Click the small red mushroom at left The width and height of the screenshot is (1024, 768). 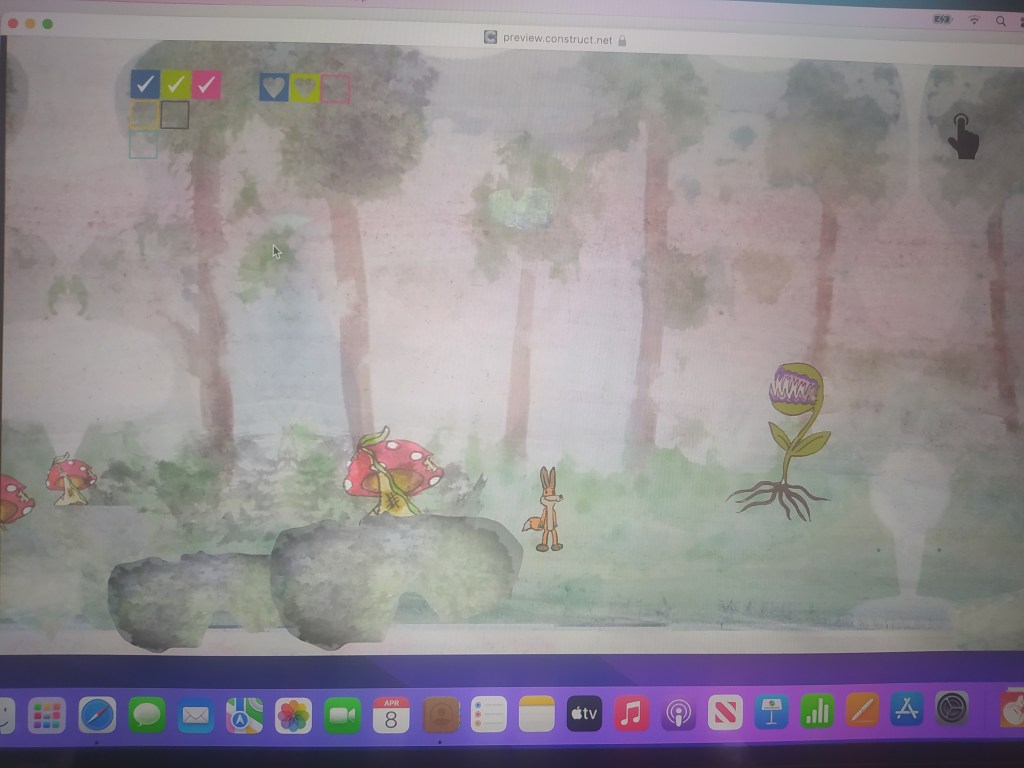click(x=71, y=478)
